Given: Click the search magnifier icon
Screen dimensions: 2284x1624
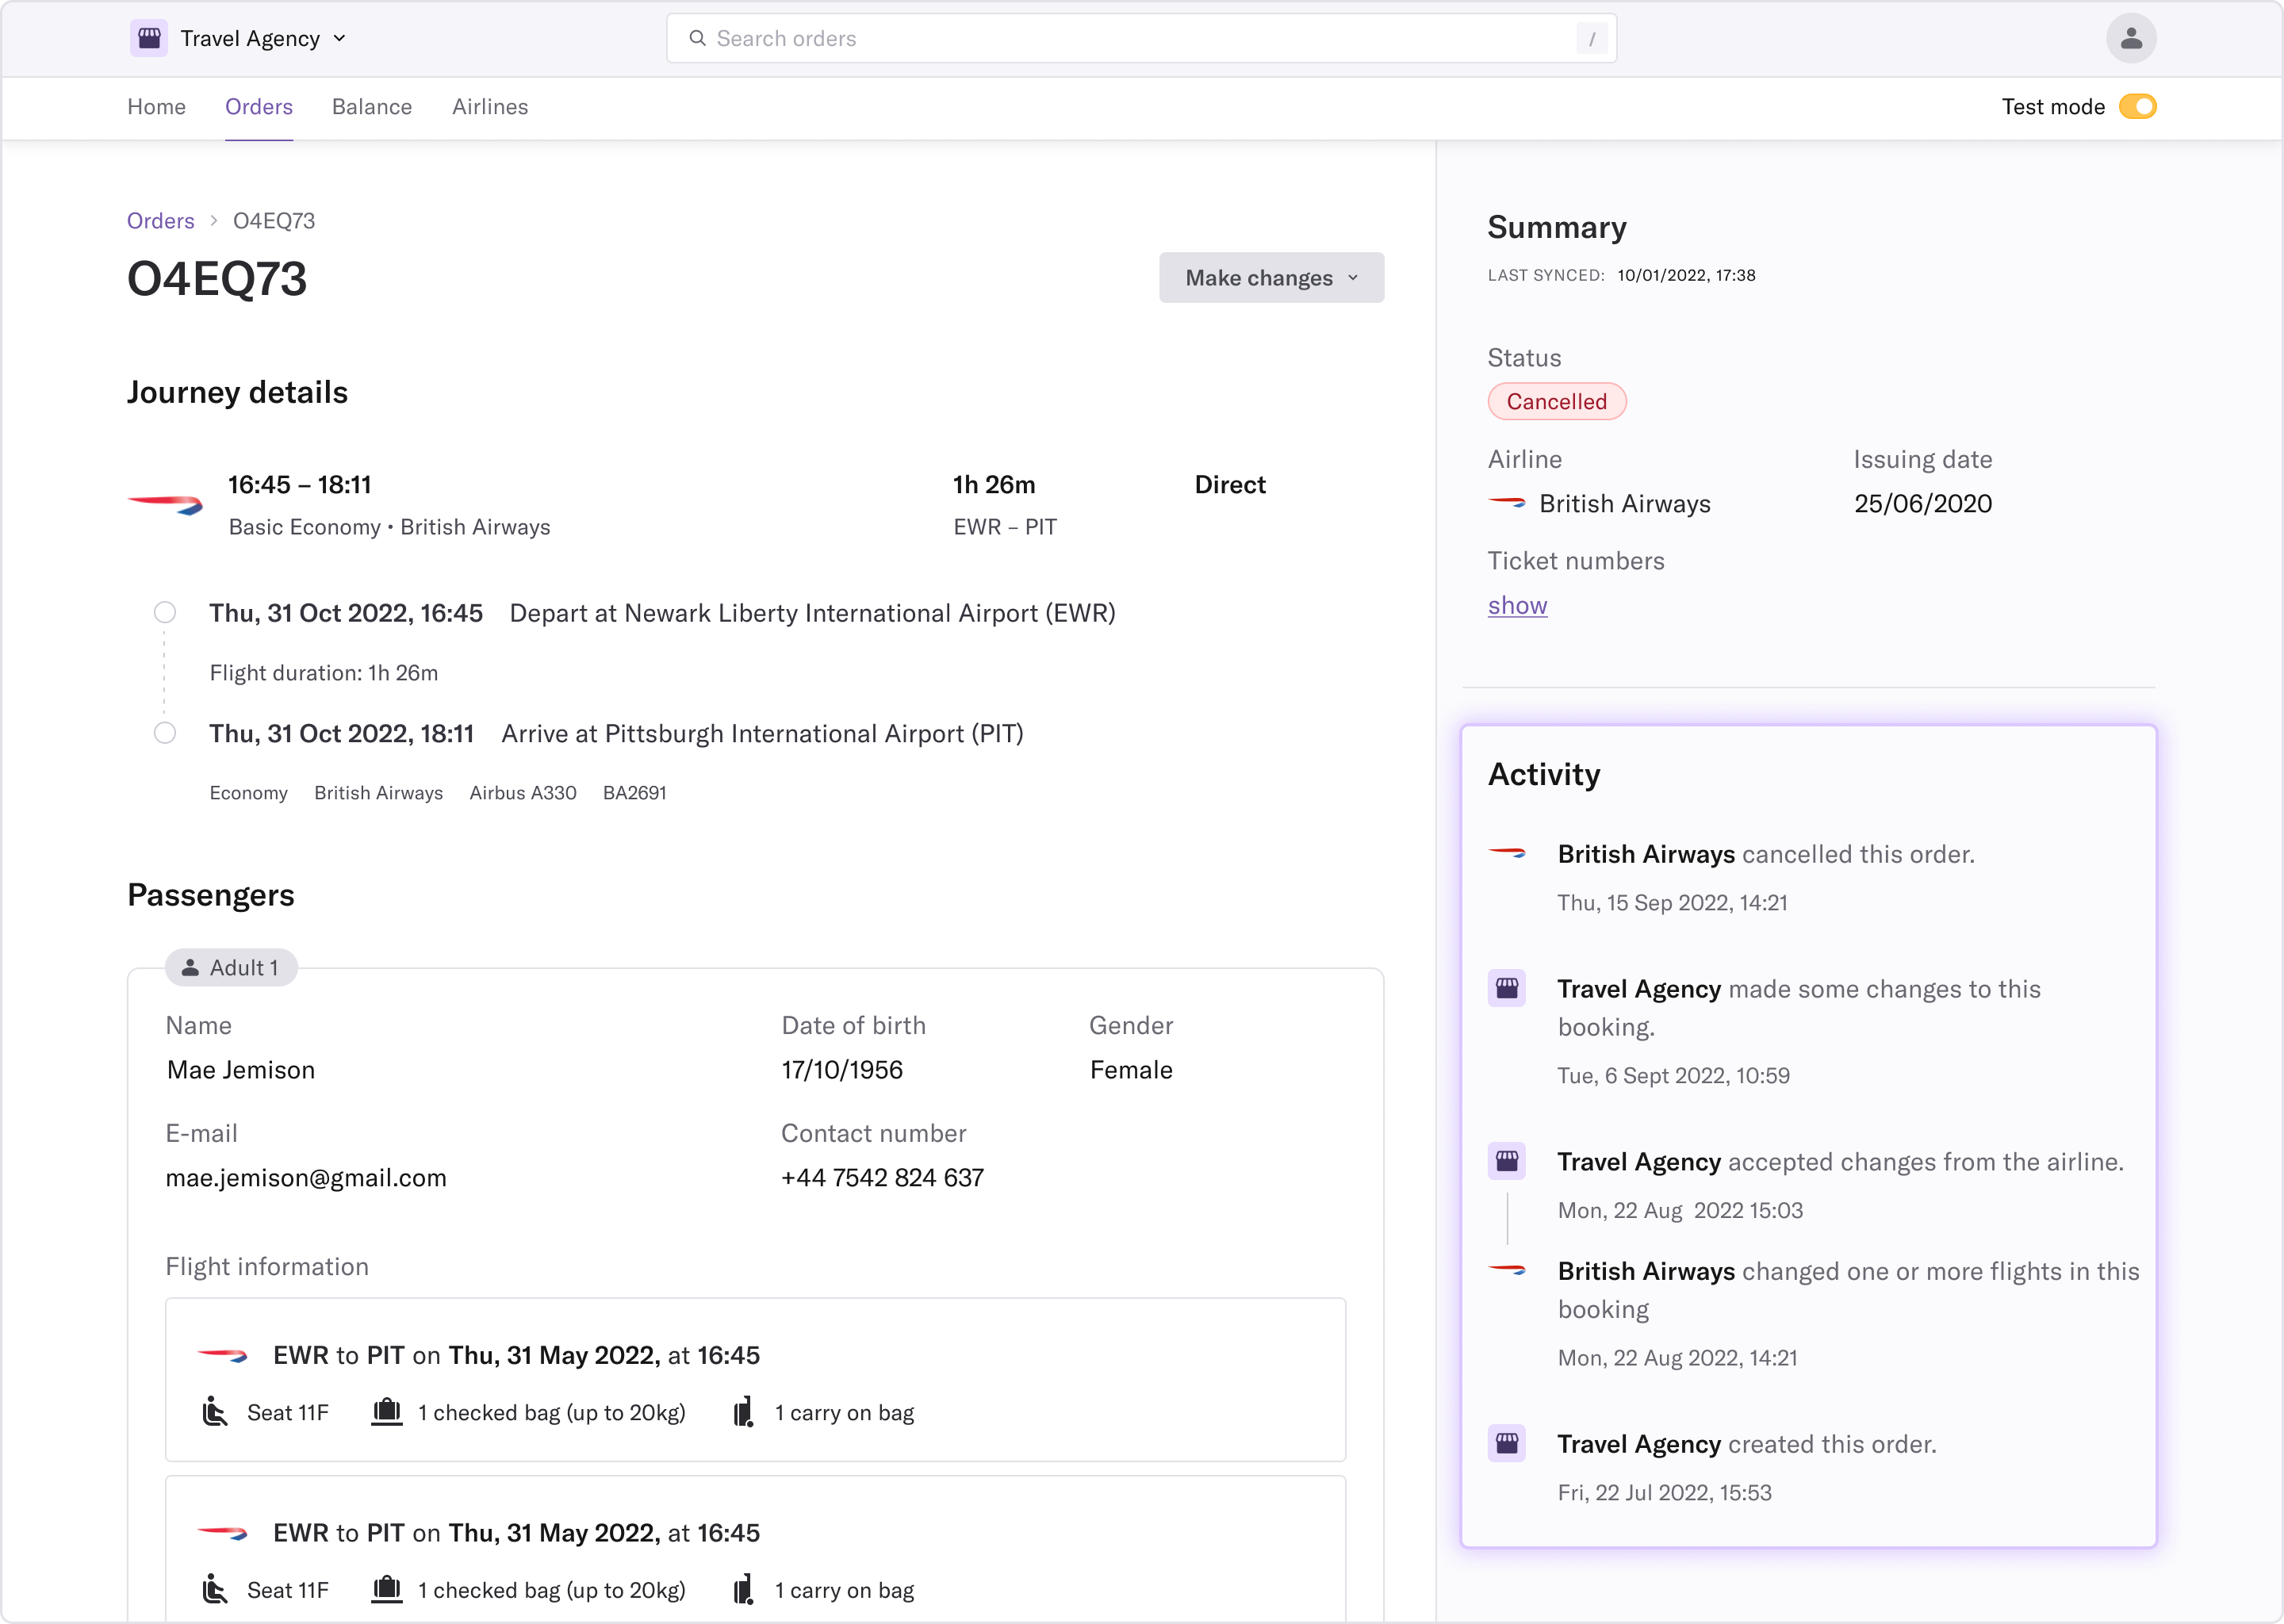Looking at the screenshot, I should pos(697,38).
